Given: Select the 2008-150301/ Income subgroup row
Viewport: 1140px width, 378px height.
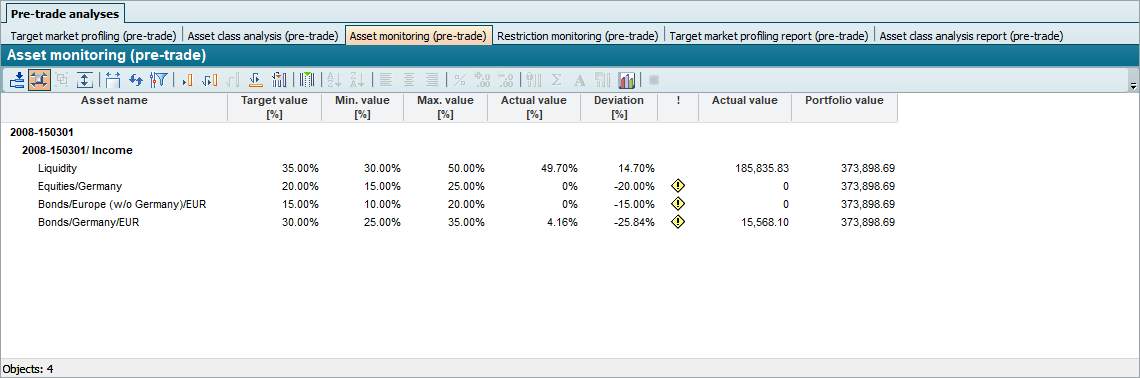Looking at the screenshot, I should pos(449,150).
